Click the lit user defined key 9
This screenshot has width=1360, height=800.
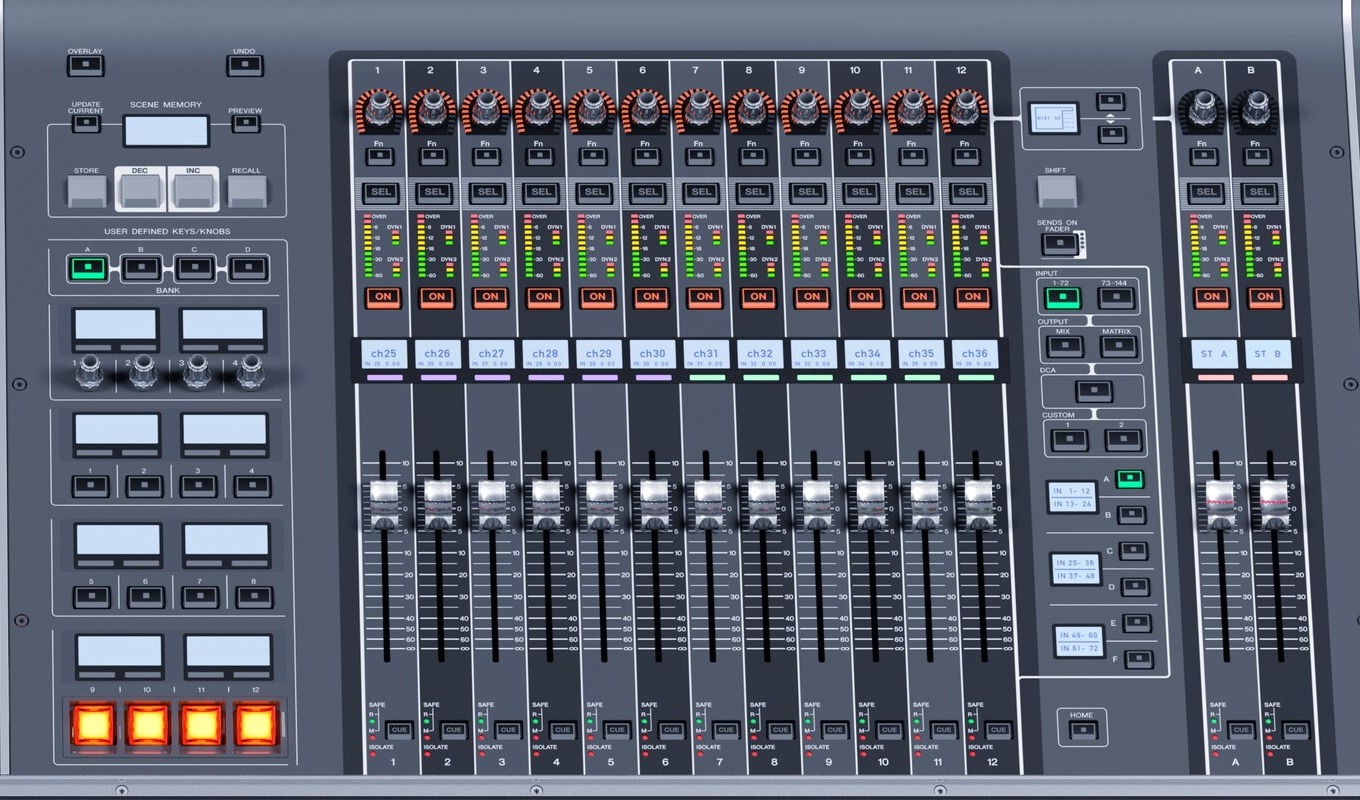click(x=94, y=723)
